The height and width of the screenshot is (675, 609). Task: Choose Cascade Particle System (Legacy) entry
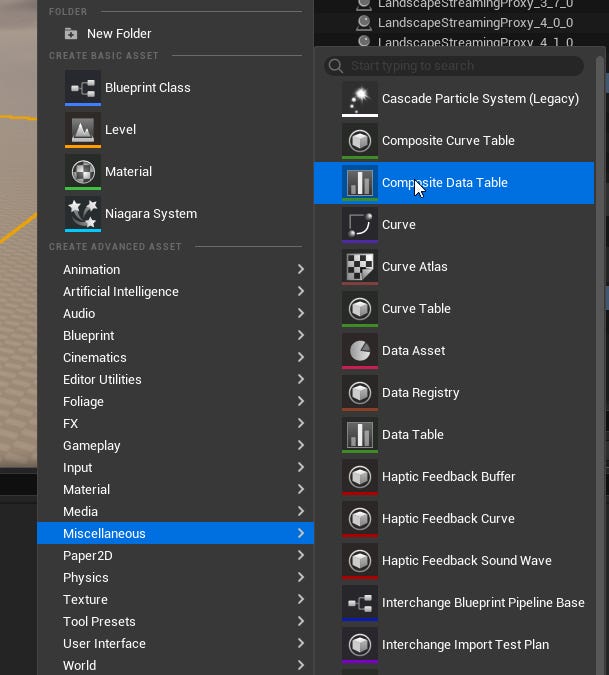point(454,99)
